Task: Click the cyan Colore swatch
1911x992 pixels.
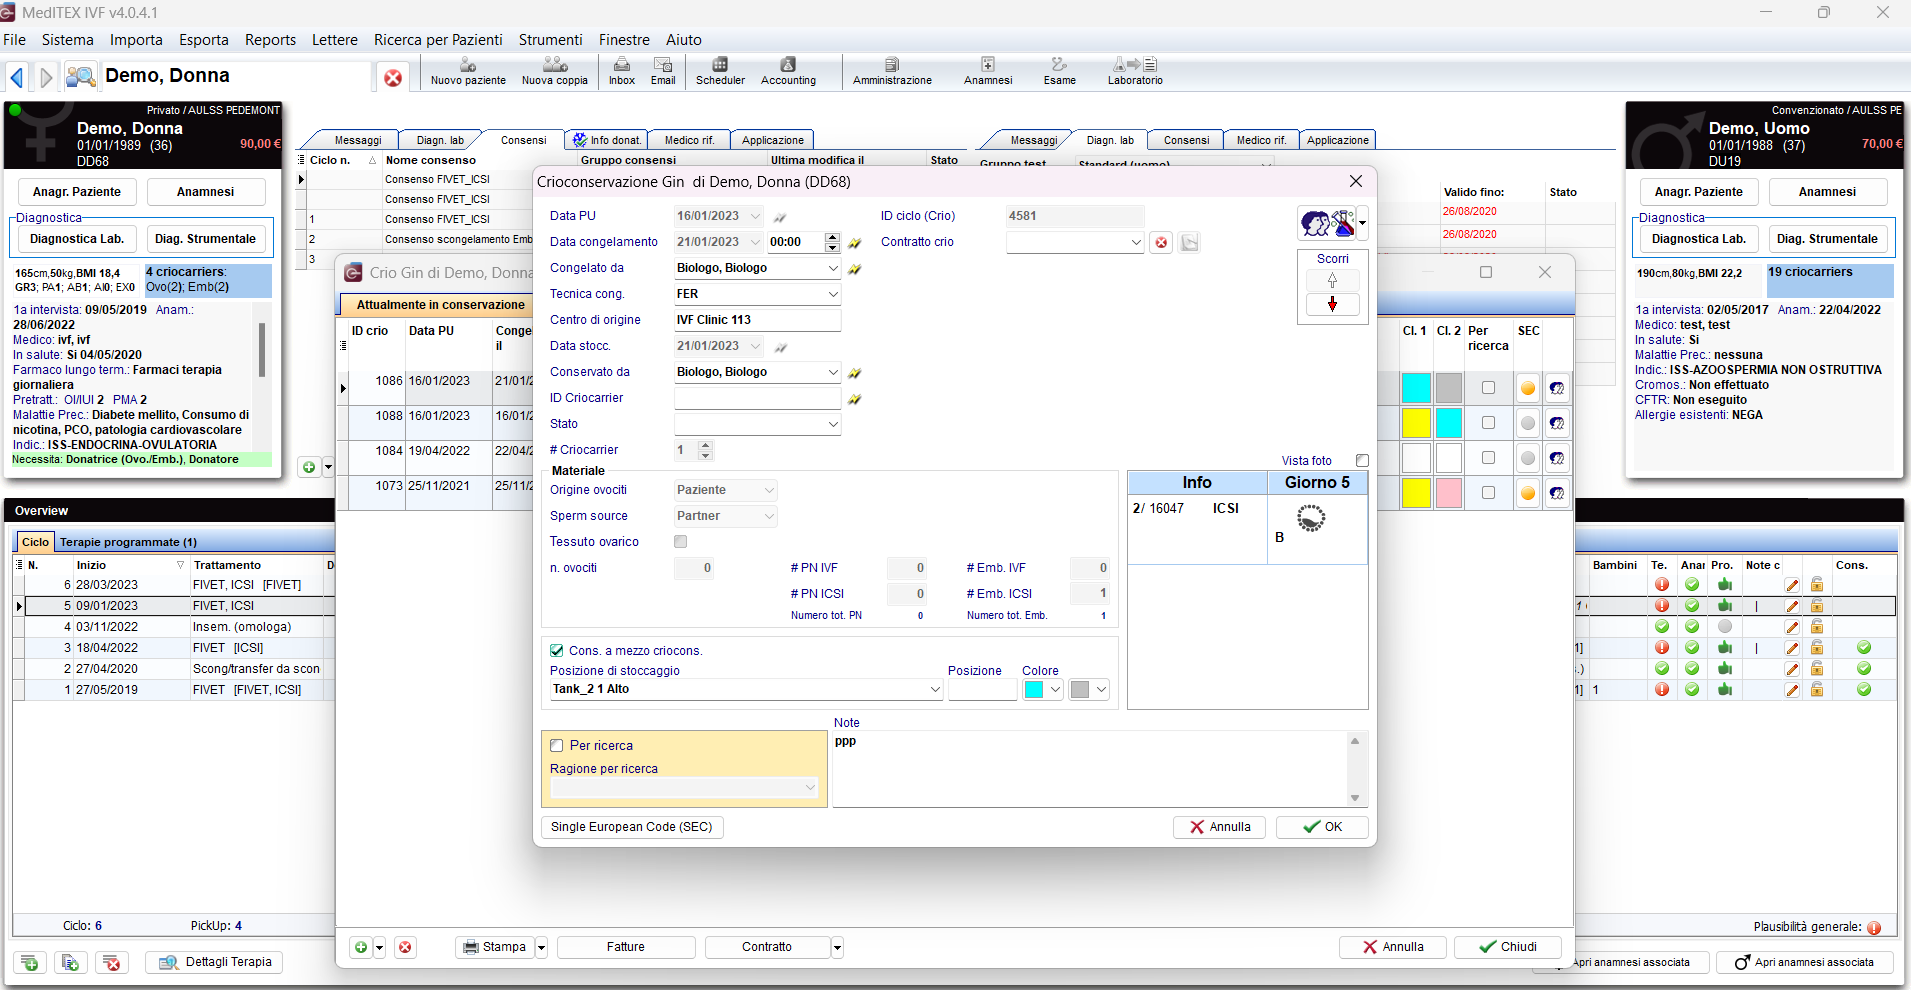Action: point(1034,690)
